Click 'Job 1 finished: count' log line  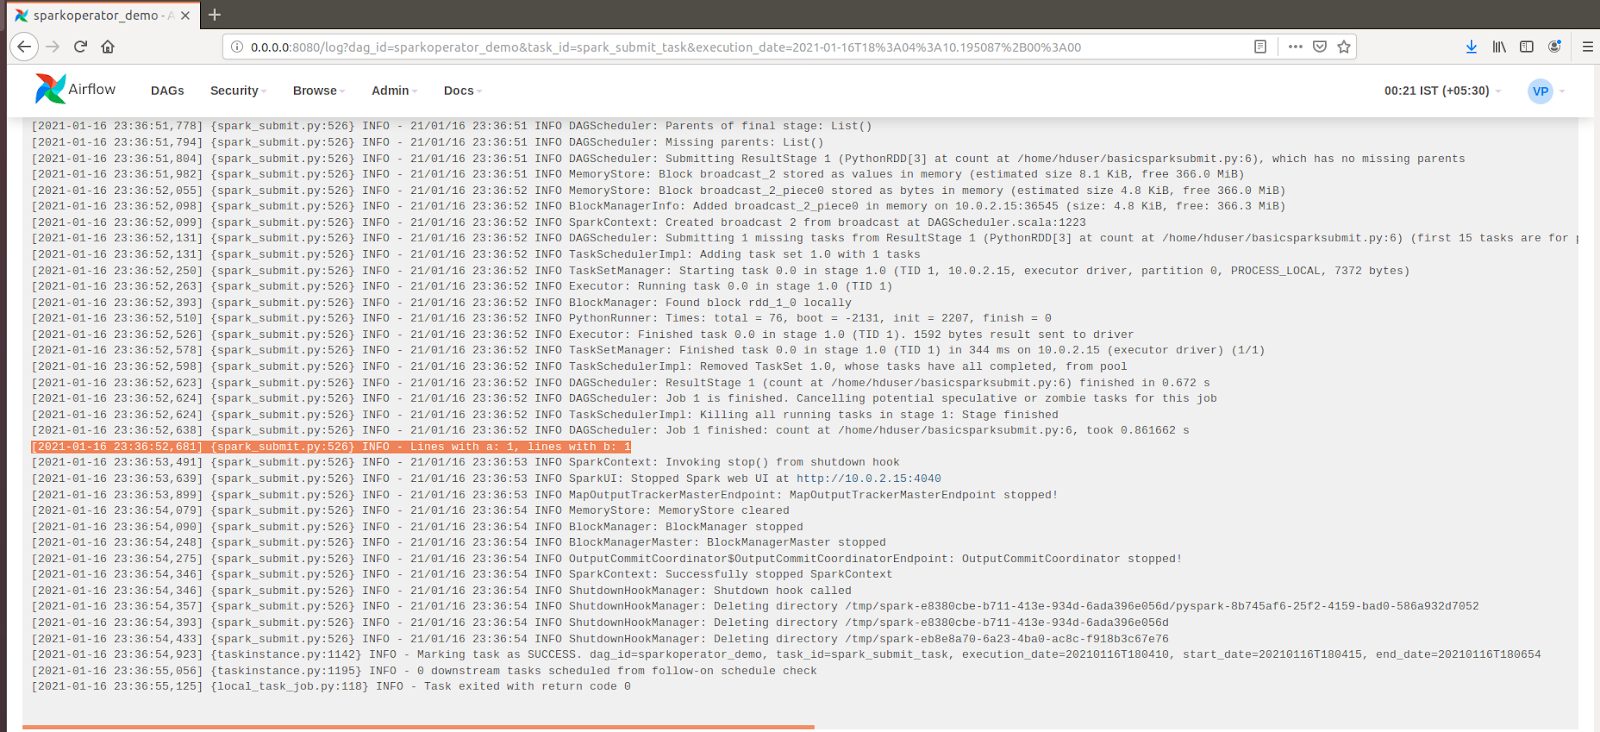point(610,430)
